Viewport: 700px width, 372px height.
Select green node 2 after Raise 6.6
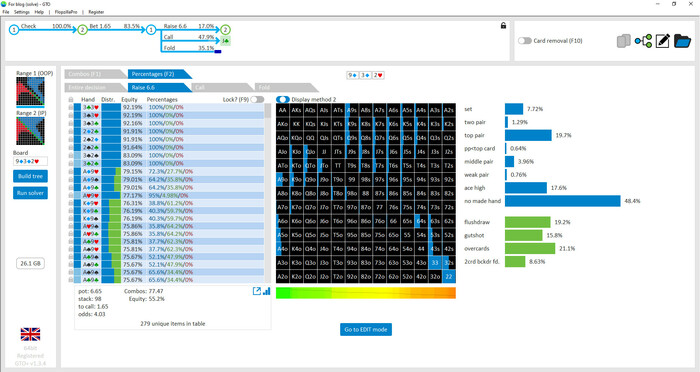(x=225, y=30)
